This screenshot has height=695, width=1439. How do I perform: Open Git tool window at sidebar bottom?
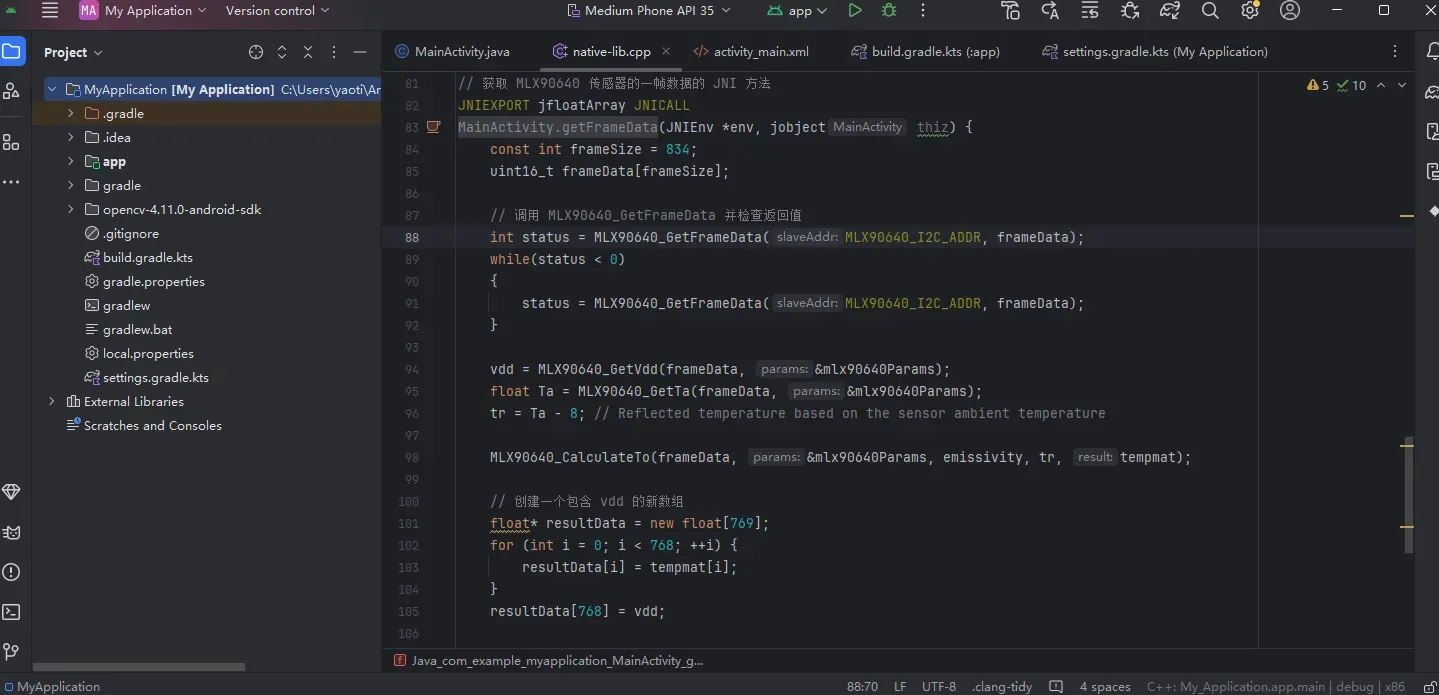11,652
